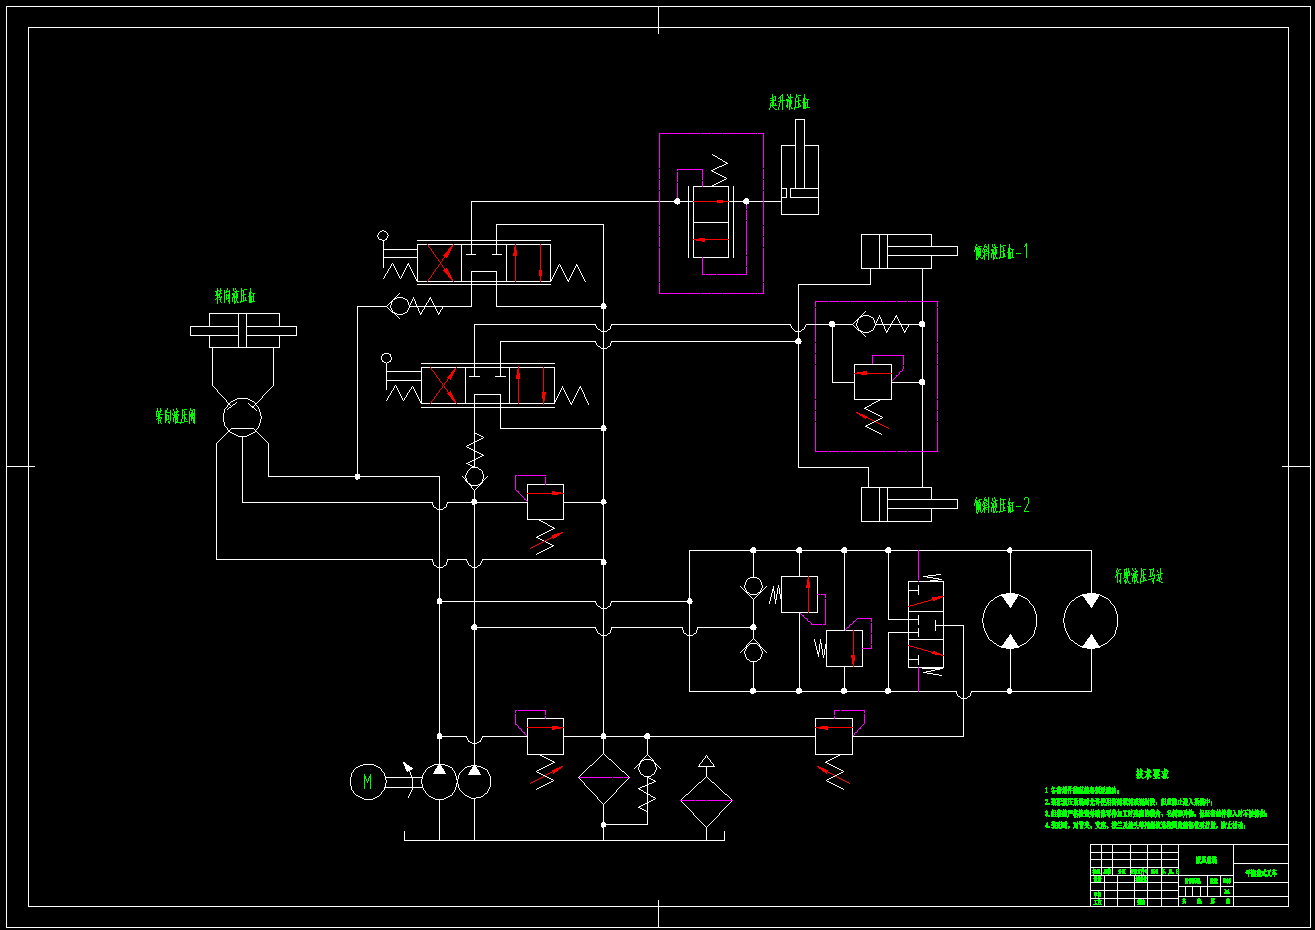Select the 技术要求 heading text
The image size is (1315, 930).
[1152, 774]
